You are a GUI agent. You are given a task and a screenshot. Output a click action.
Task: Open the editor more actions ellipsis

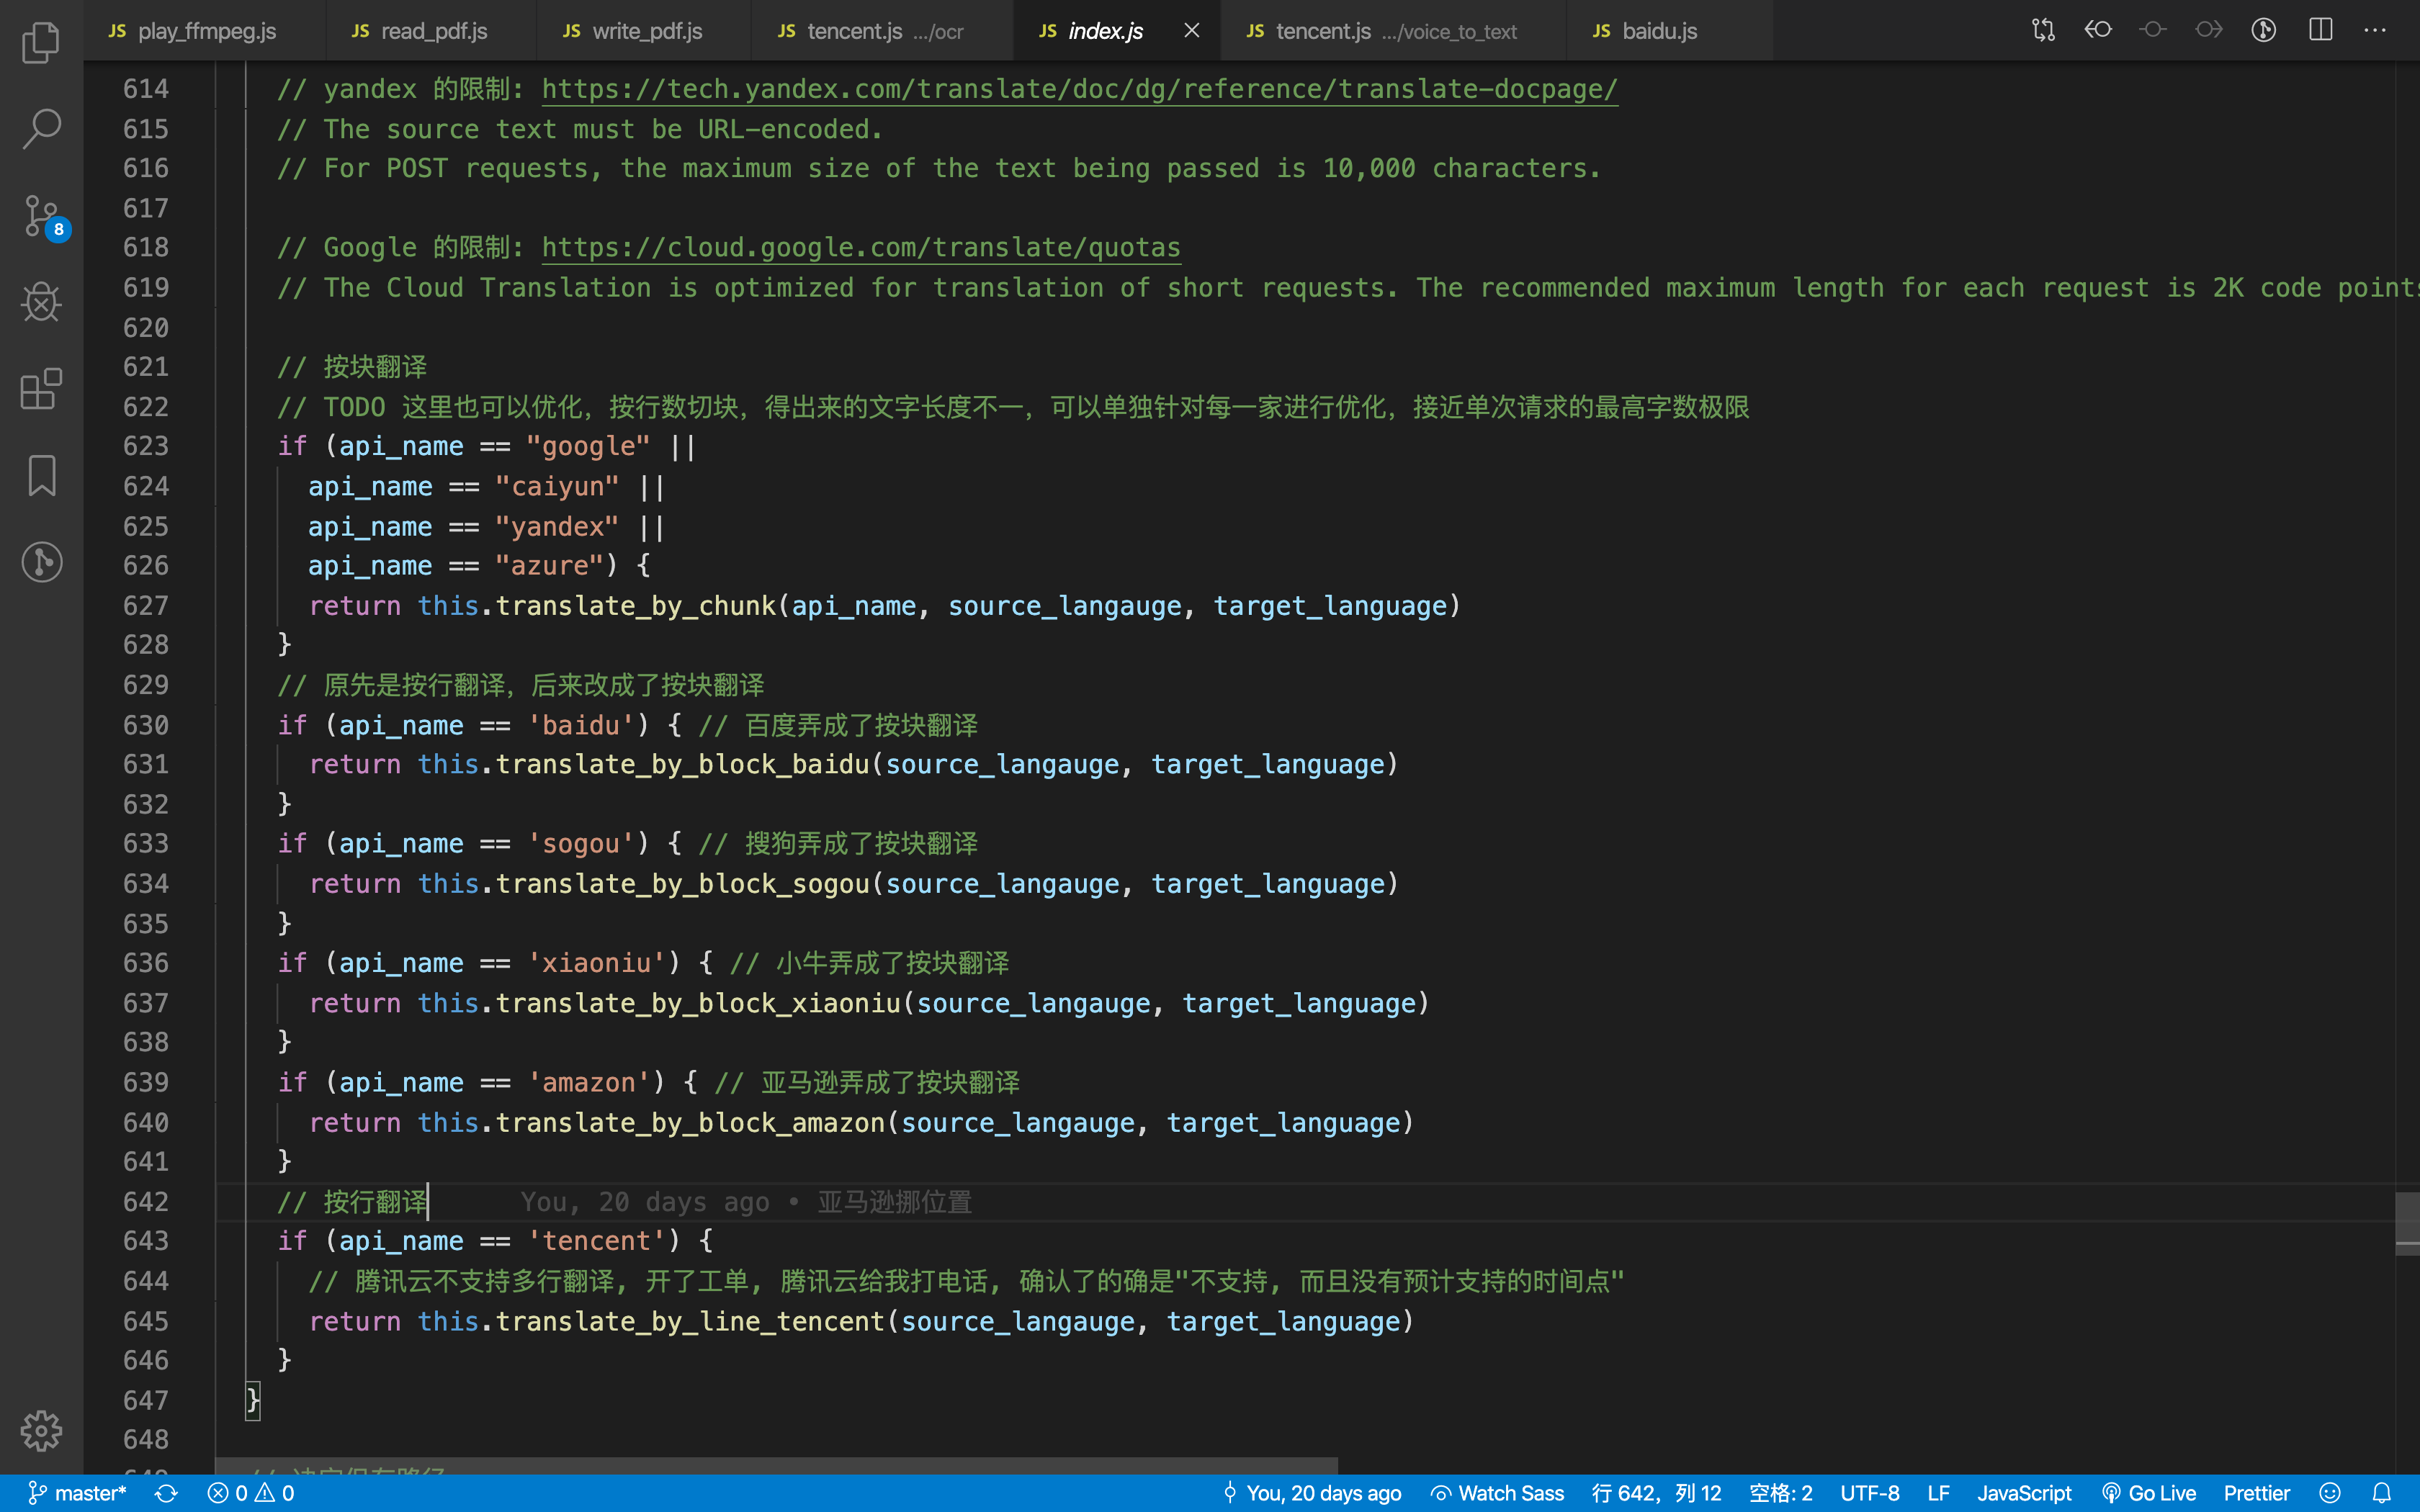tap(2375, 30)
